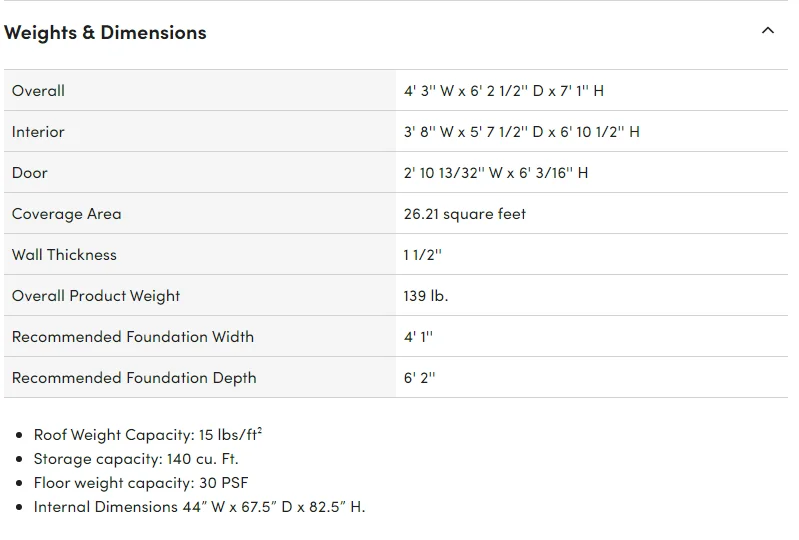Image resolution: width=799 pixels, height=540 pixels.
Task: Select the Interior row label
Action: (38, 131)
